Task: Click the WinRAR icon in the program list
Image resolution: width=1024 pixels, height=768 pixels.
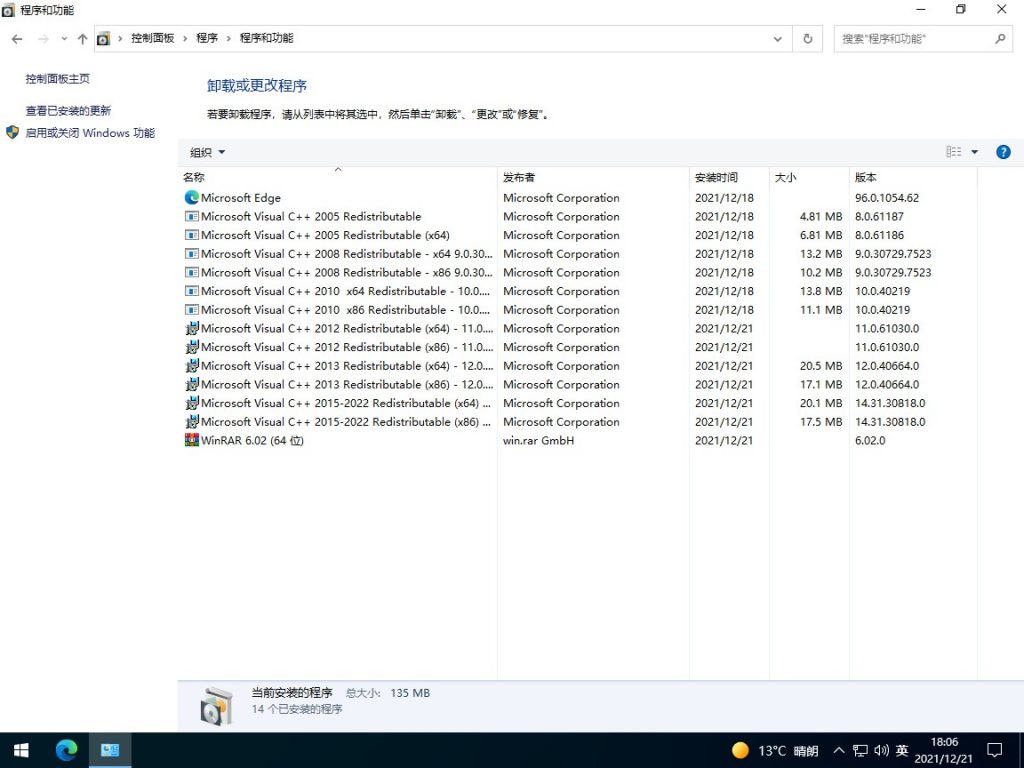Action: tap(191, 440)
